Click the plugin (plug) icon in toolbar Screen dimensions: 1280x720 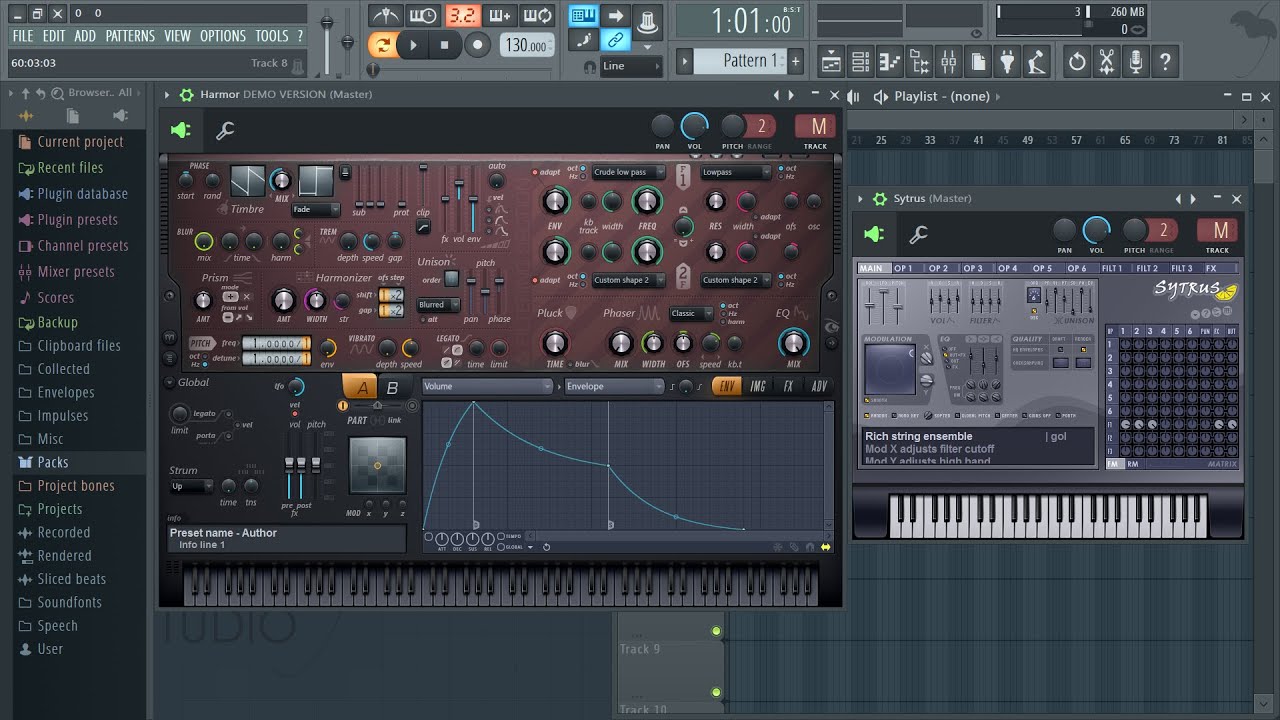1008,62
